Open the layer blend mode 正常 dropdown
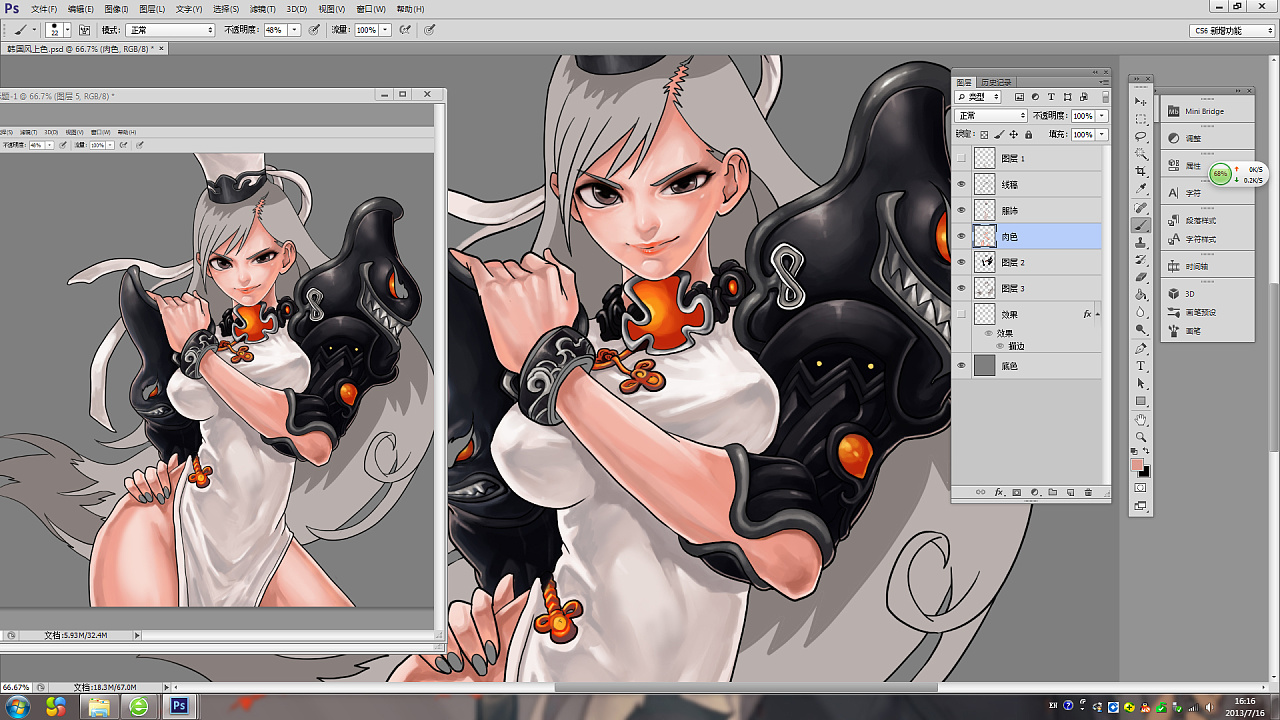This screenshot has height=720, width=1280. coord(991,116)
